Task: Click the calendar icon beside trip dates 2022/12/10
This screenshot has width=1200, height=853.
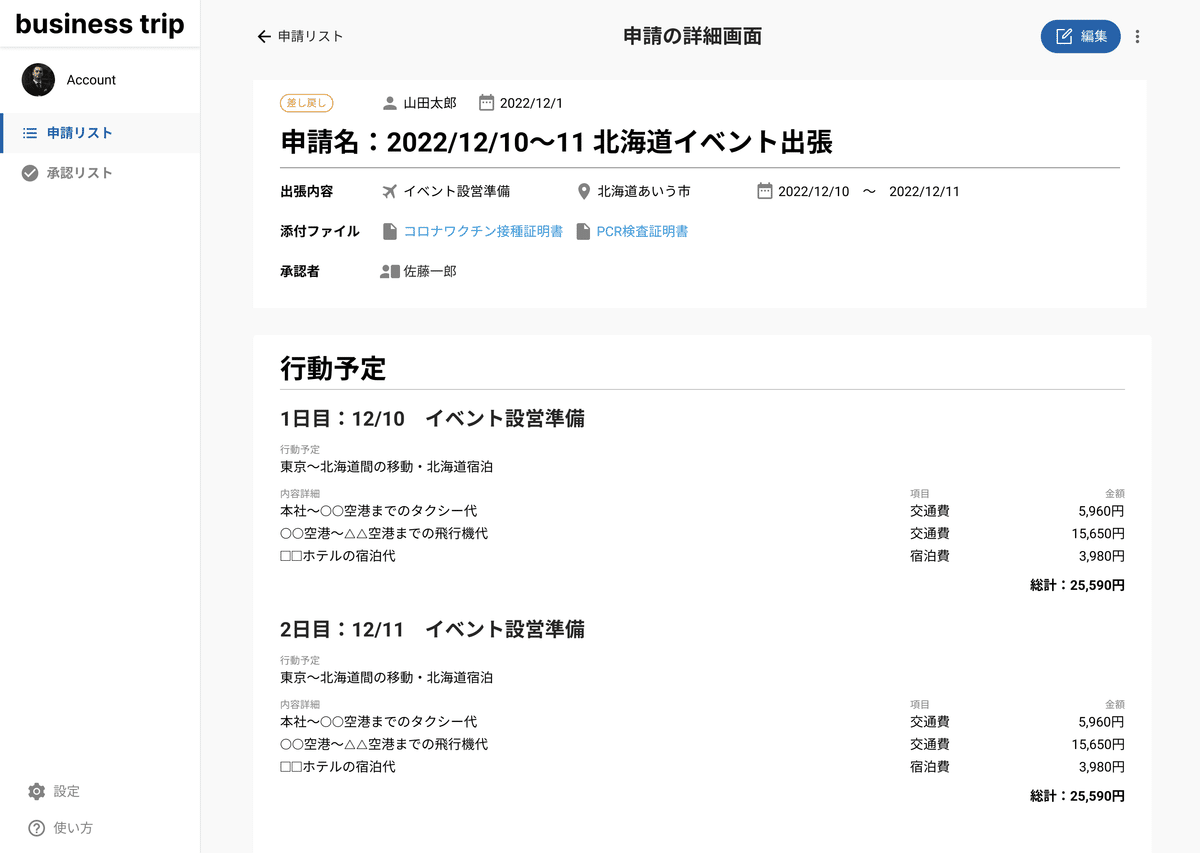Action: pos(765,191)
